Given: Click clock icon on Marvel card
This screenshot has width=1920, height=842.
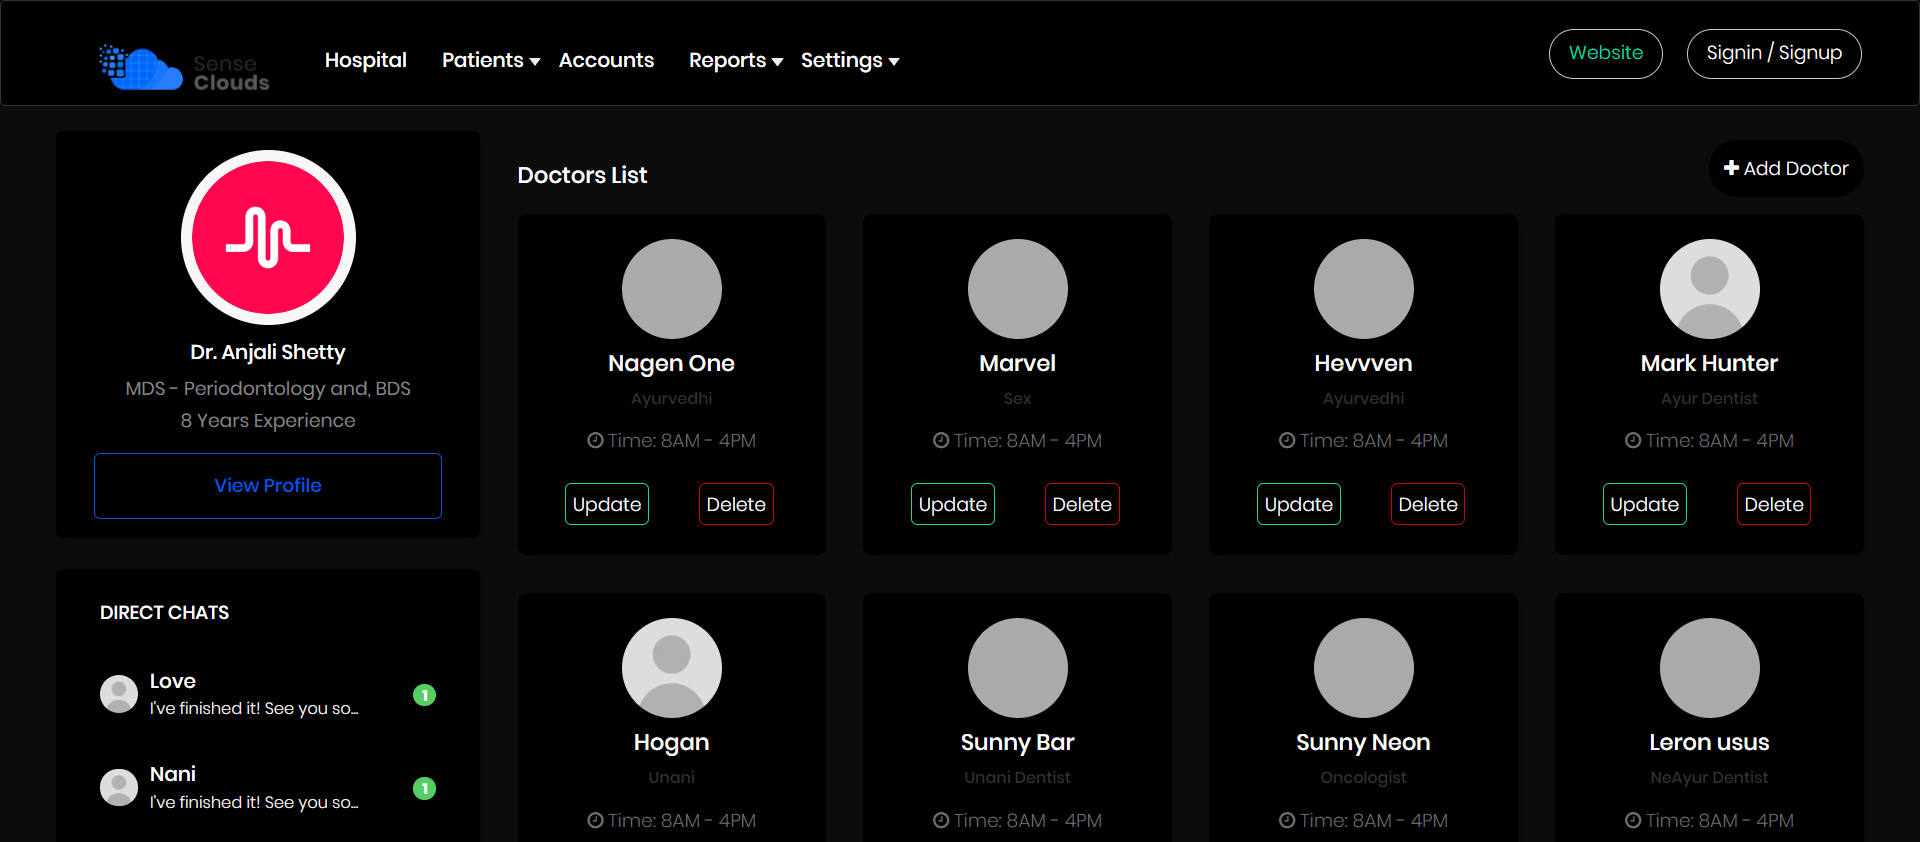Looking at the screenshot, I should [941, 440].
